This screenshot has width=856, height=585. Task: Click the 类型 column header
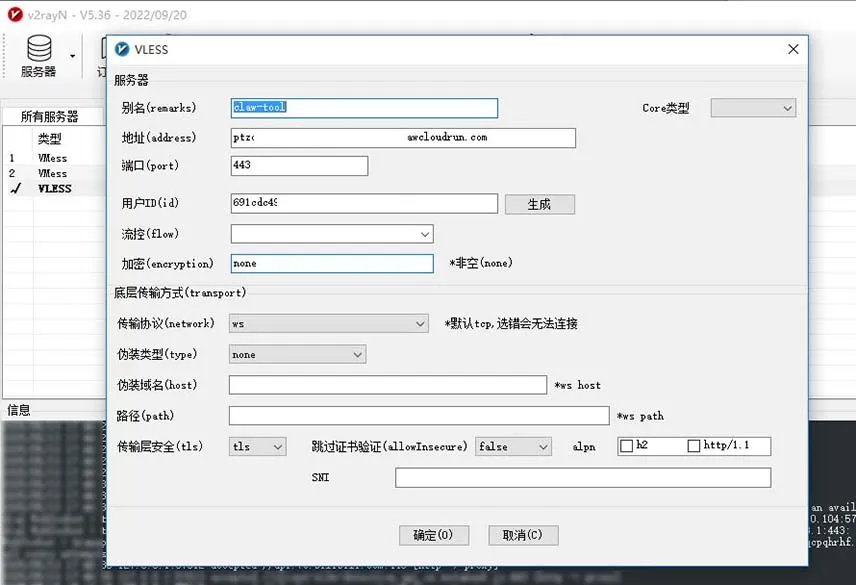coord(50,139)
